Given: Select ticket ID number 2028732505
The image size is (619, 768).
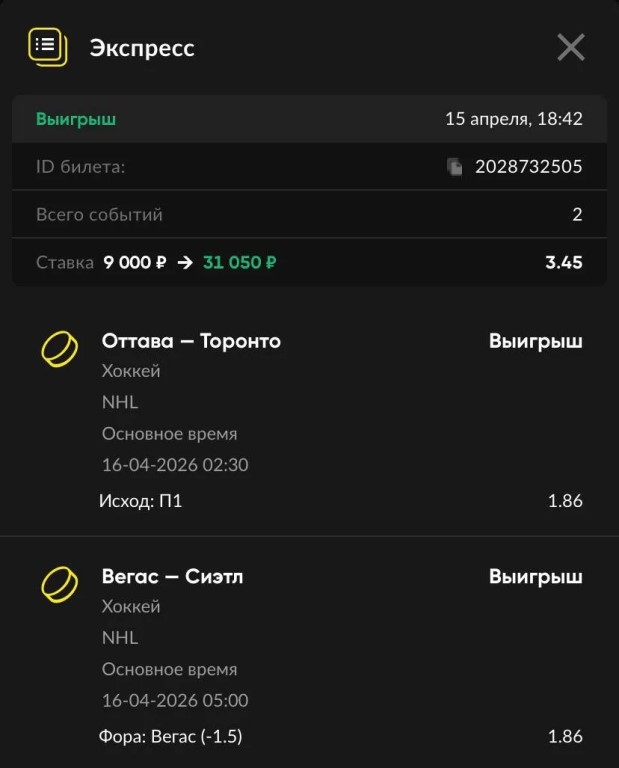Looking at the screenshot, I should [528, 167].
